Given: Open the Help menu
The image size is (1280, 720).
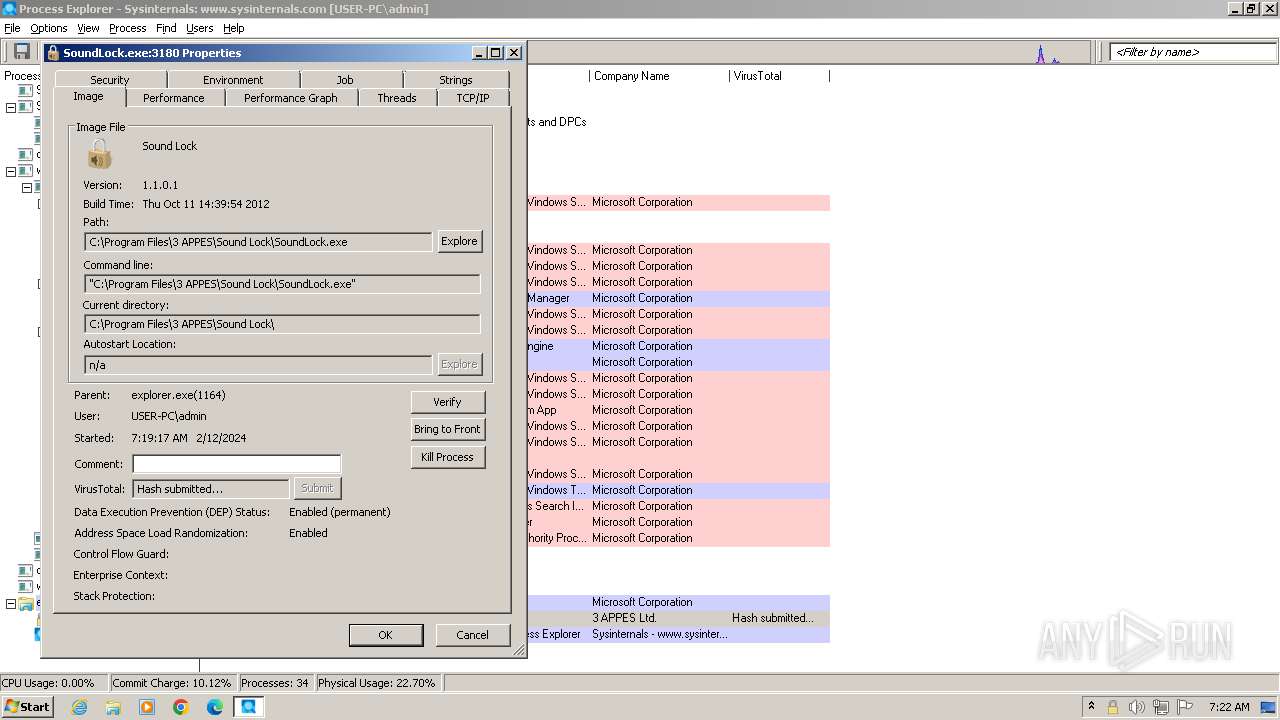Looking at the screenshot, I should pos(233,28).
